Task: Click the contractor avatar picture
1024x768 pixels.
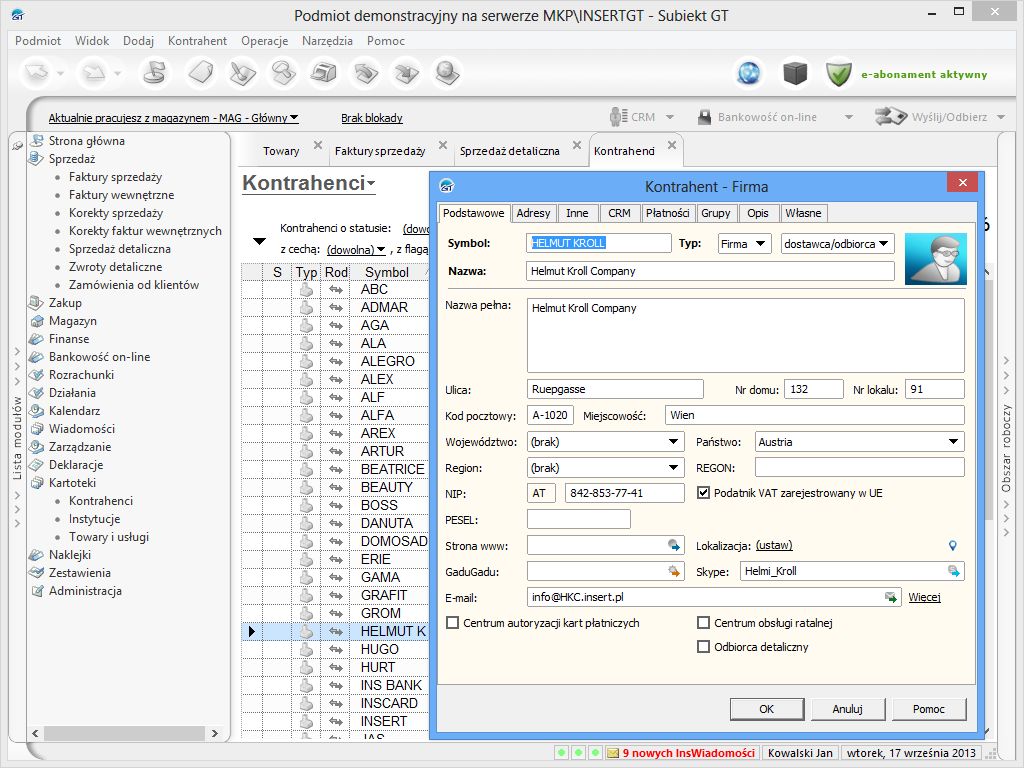Action: pos(935,259)
